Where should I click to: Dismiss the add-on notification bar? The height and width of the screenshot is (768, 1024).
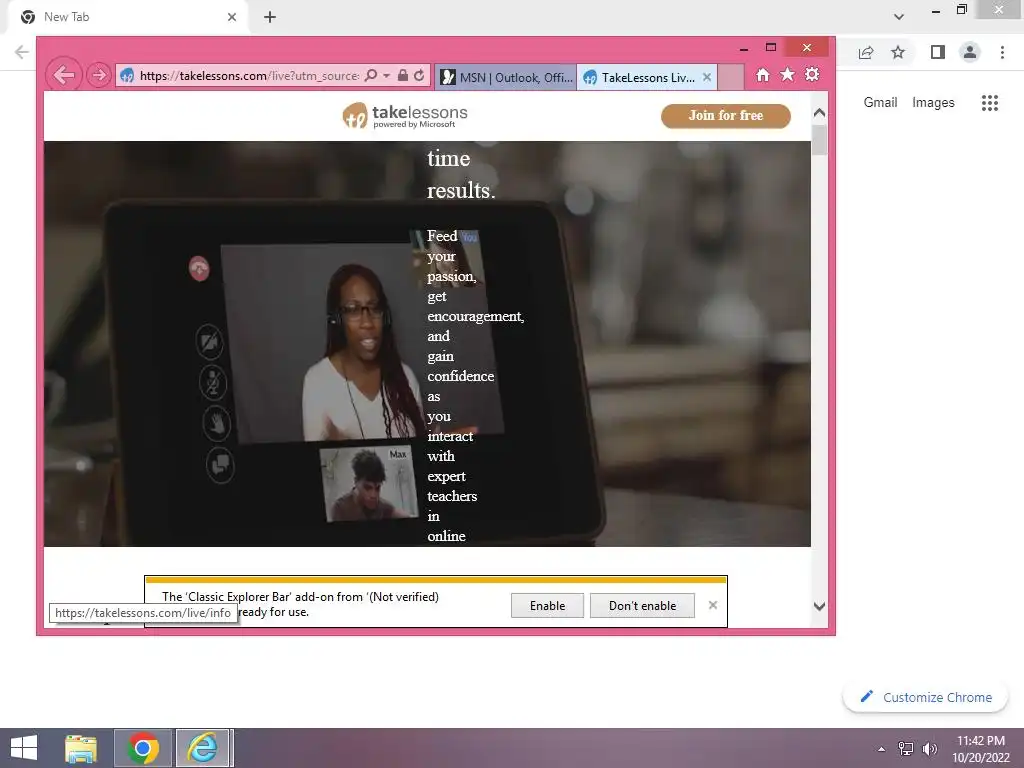712,605
